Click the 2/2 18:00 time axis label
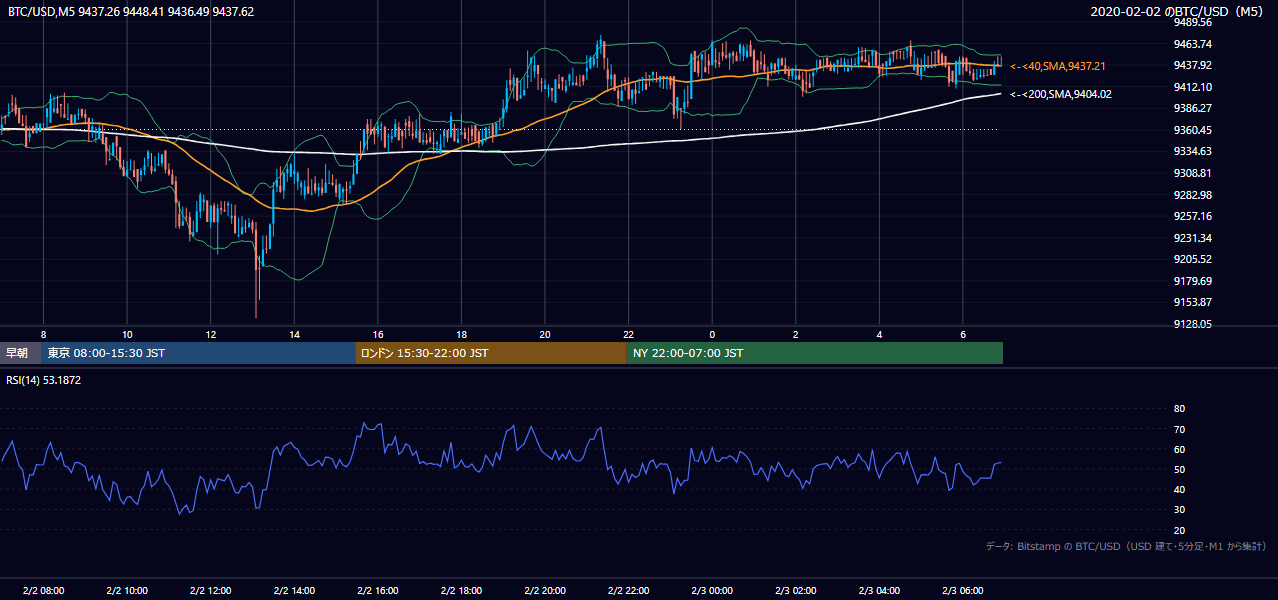The width and height of the screenshot is (1278, 600). point(461,591)
